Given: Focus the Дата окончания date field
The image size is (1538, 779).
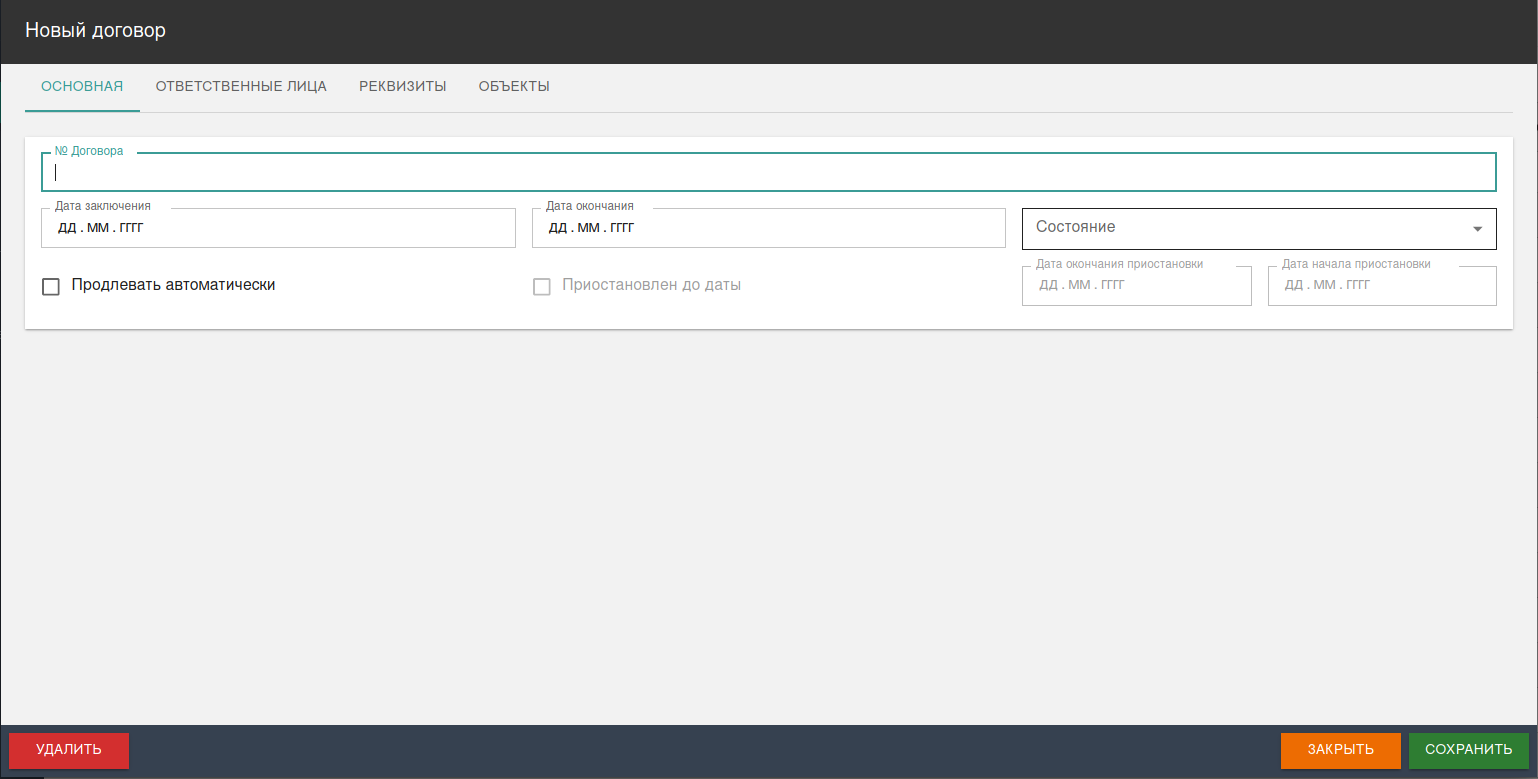Looking at the screenshot, I should (768, 228).
